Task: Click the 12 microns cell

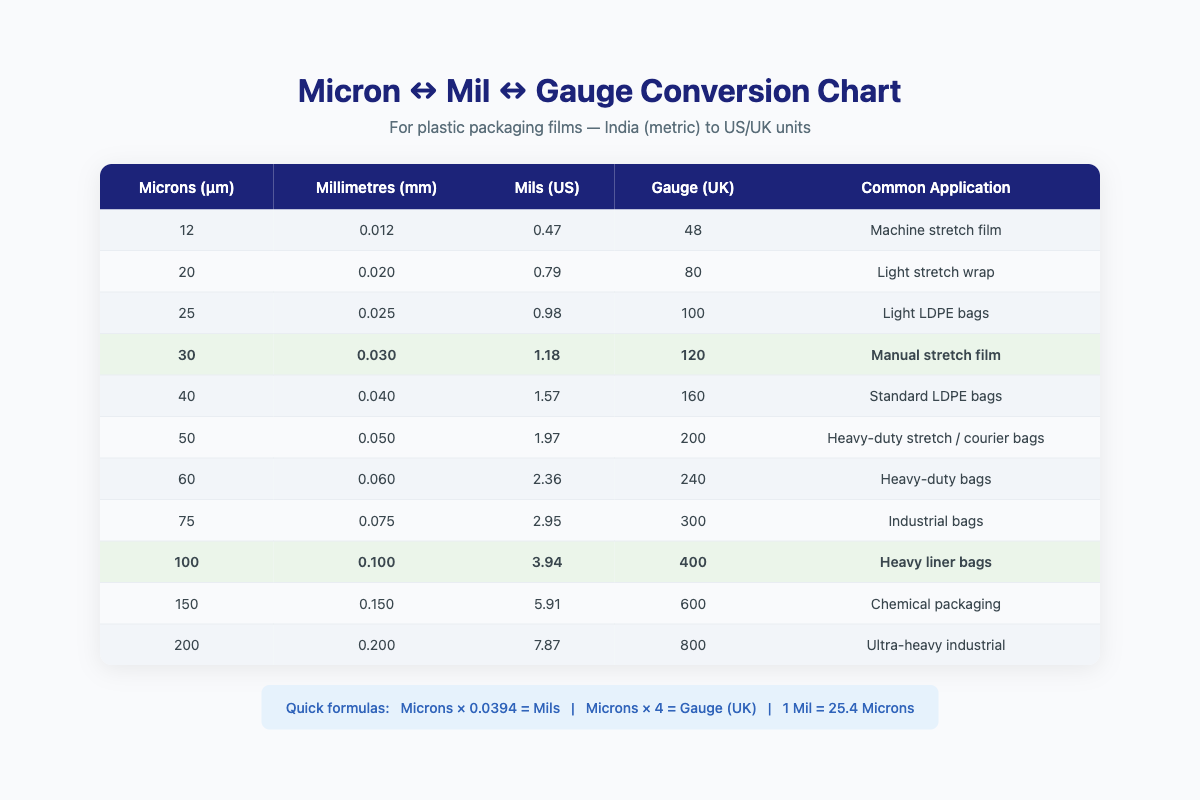Action: click(187, 230)
